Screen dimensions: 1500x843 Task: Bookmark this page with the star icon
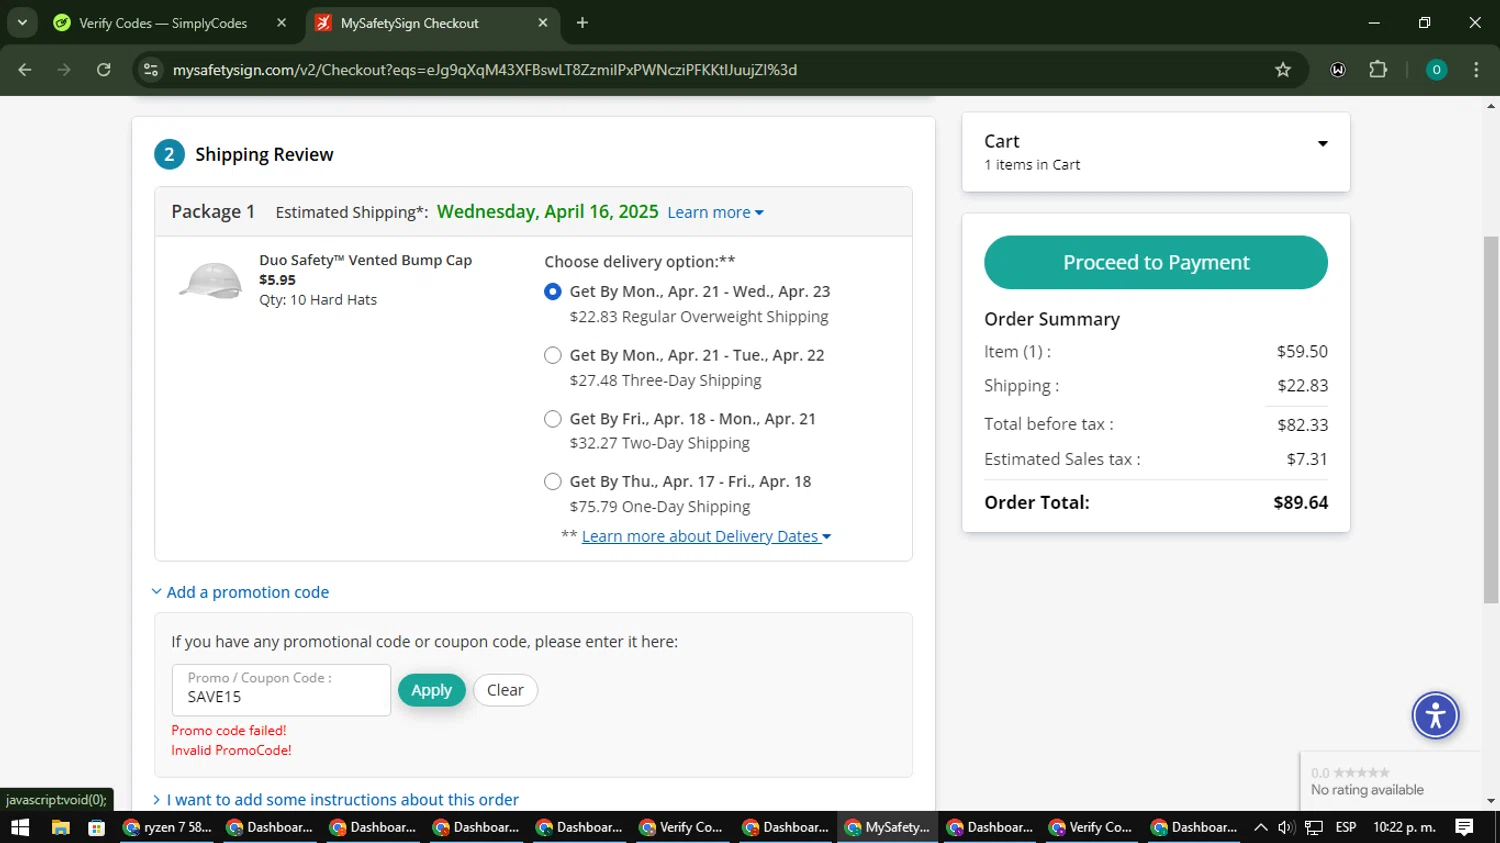pos(1283,70)
